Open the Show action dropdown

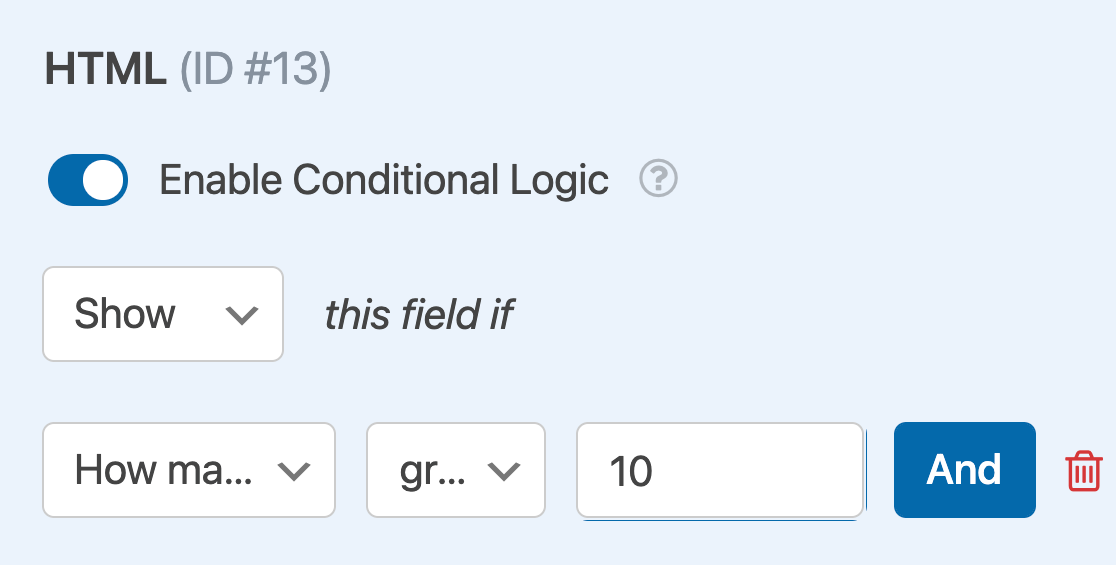tap(163, 314)
